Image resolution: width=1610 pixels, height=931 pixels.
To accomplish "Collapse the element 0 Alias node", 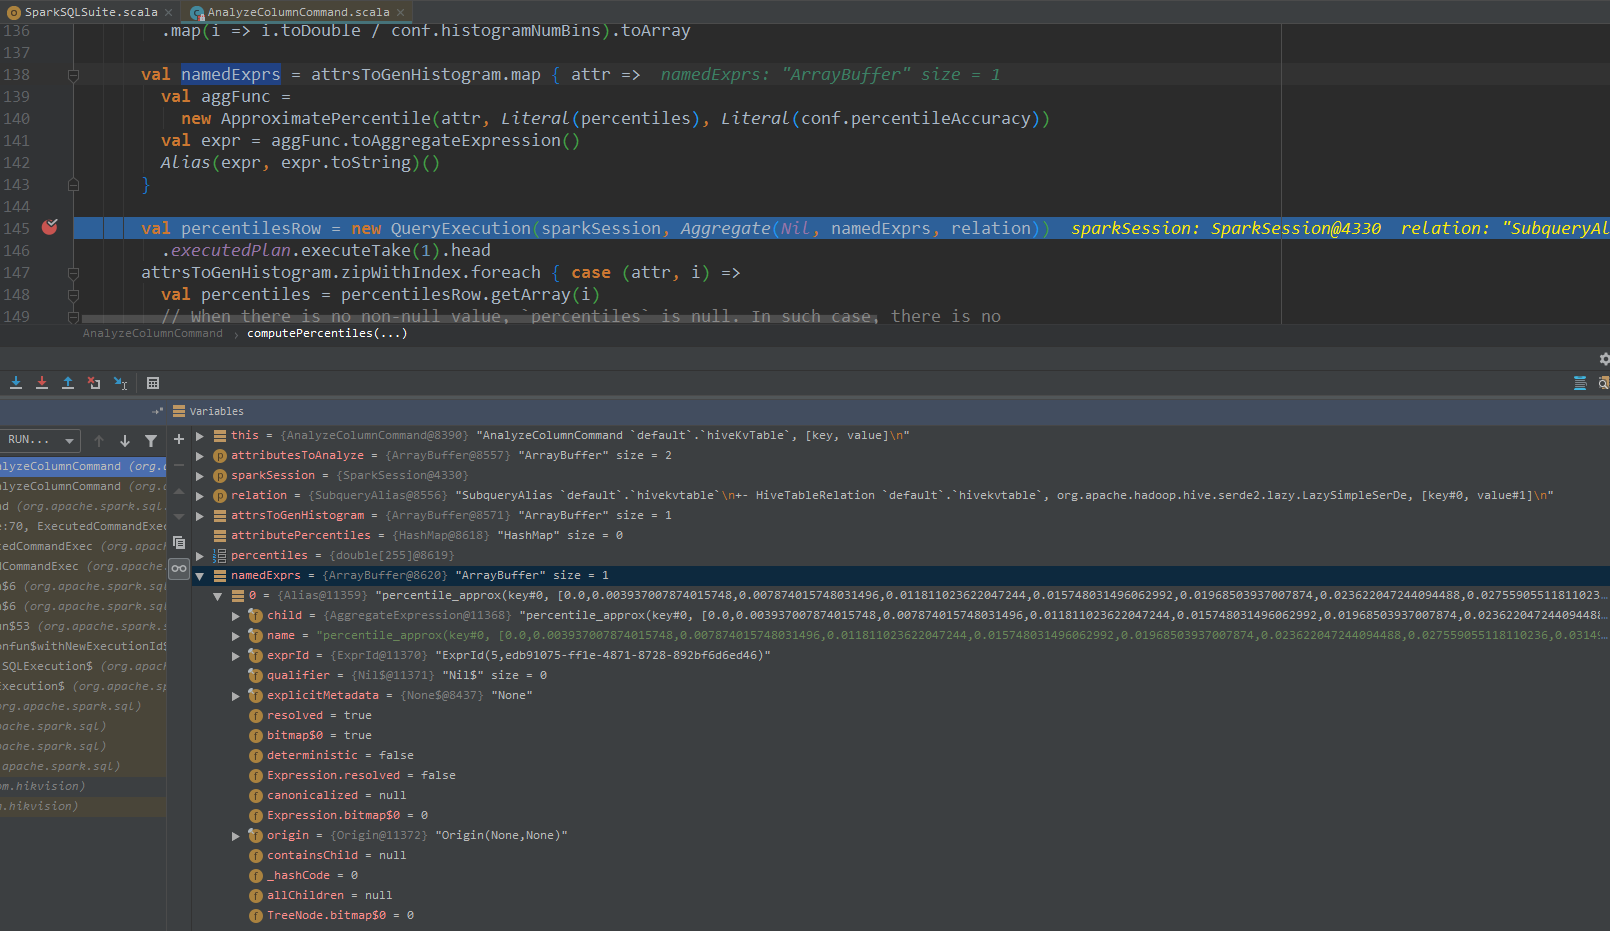I will (218, 596).
